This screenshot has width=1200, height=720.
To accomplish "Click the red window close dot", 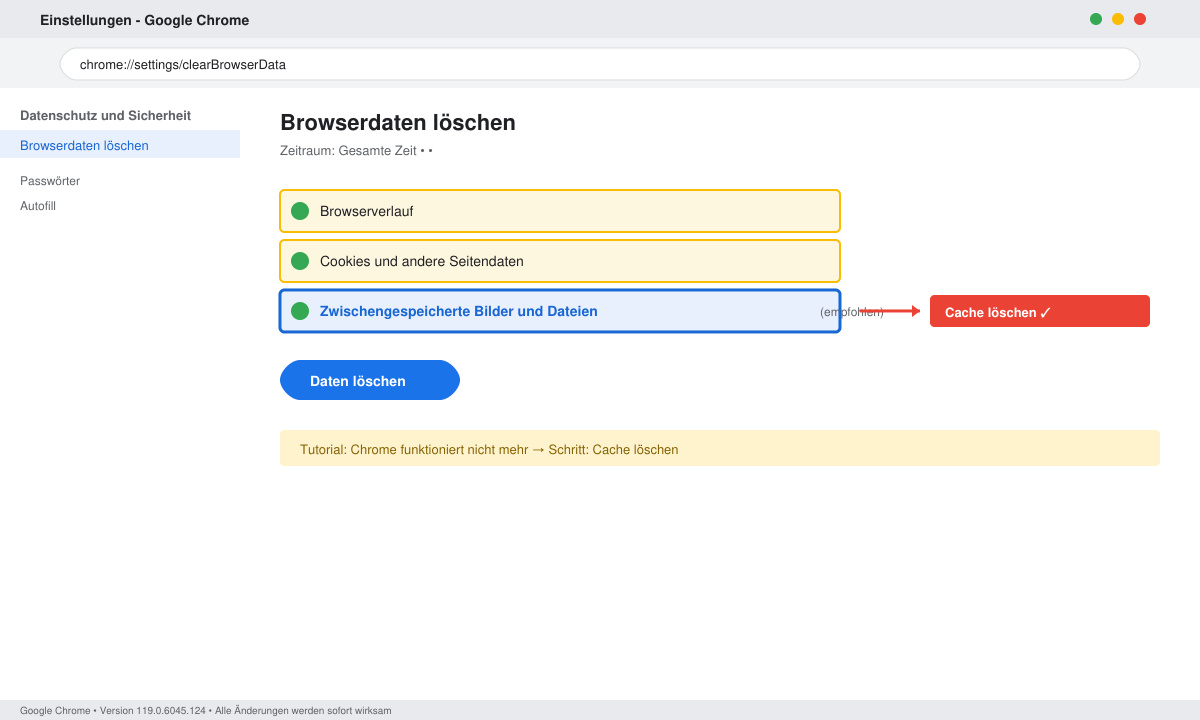I will click(1140, 19).
